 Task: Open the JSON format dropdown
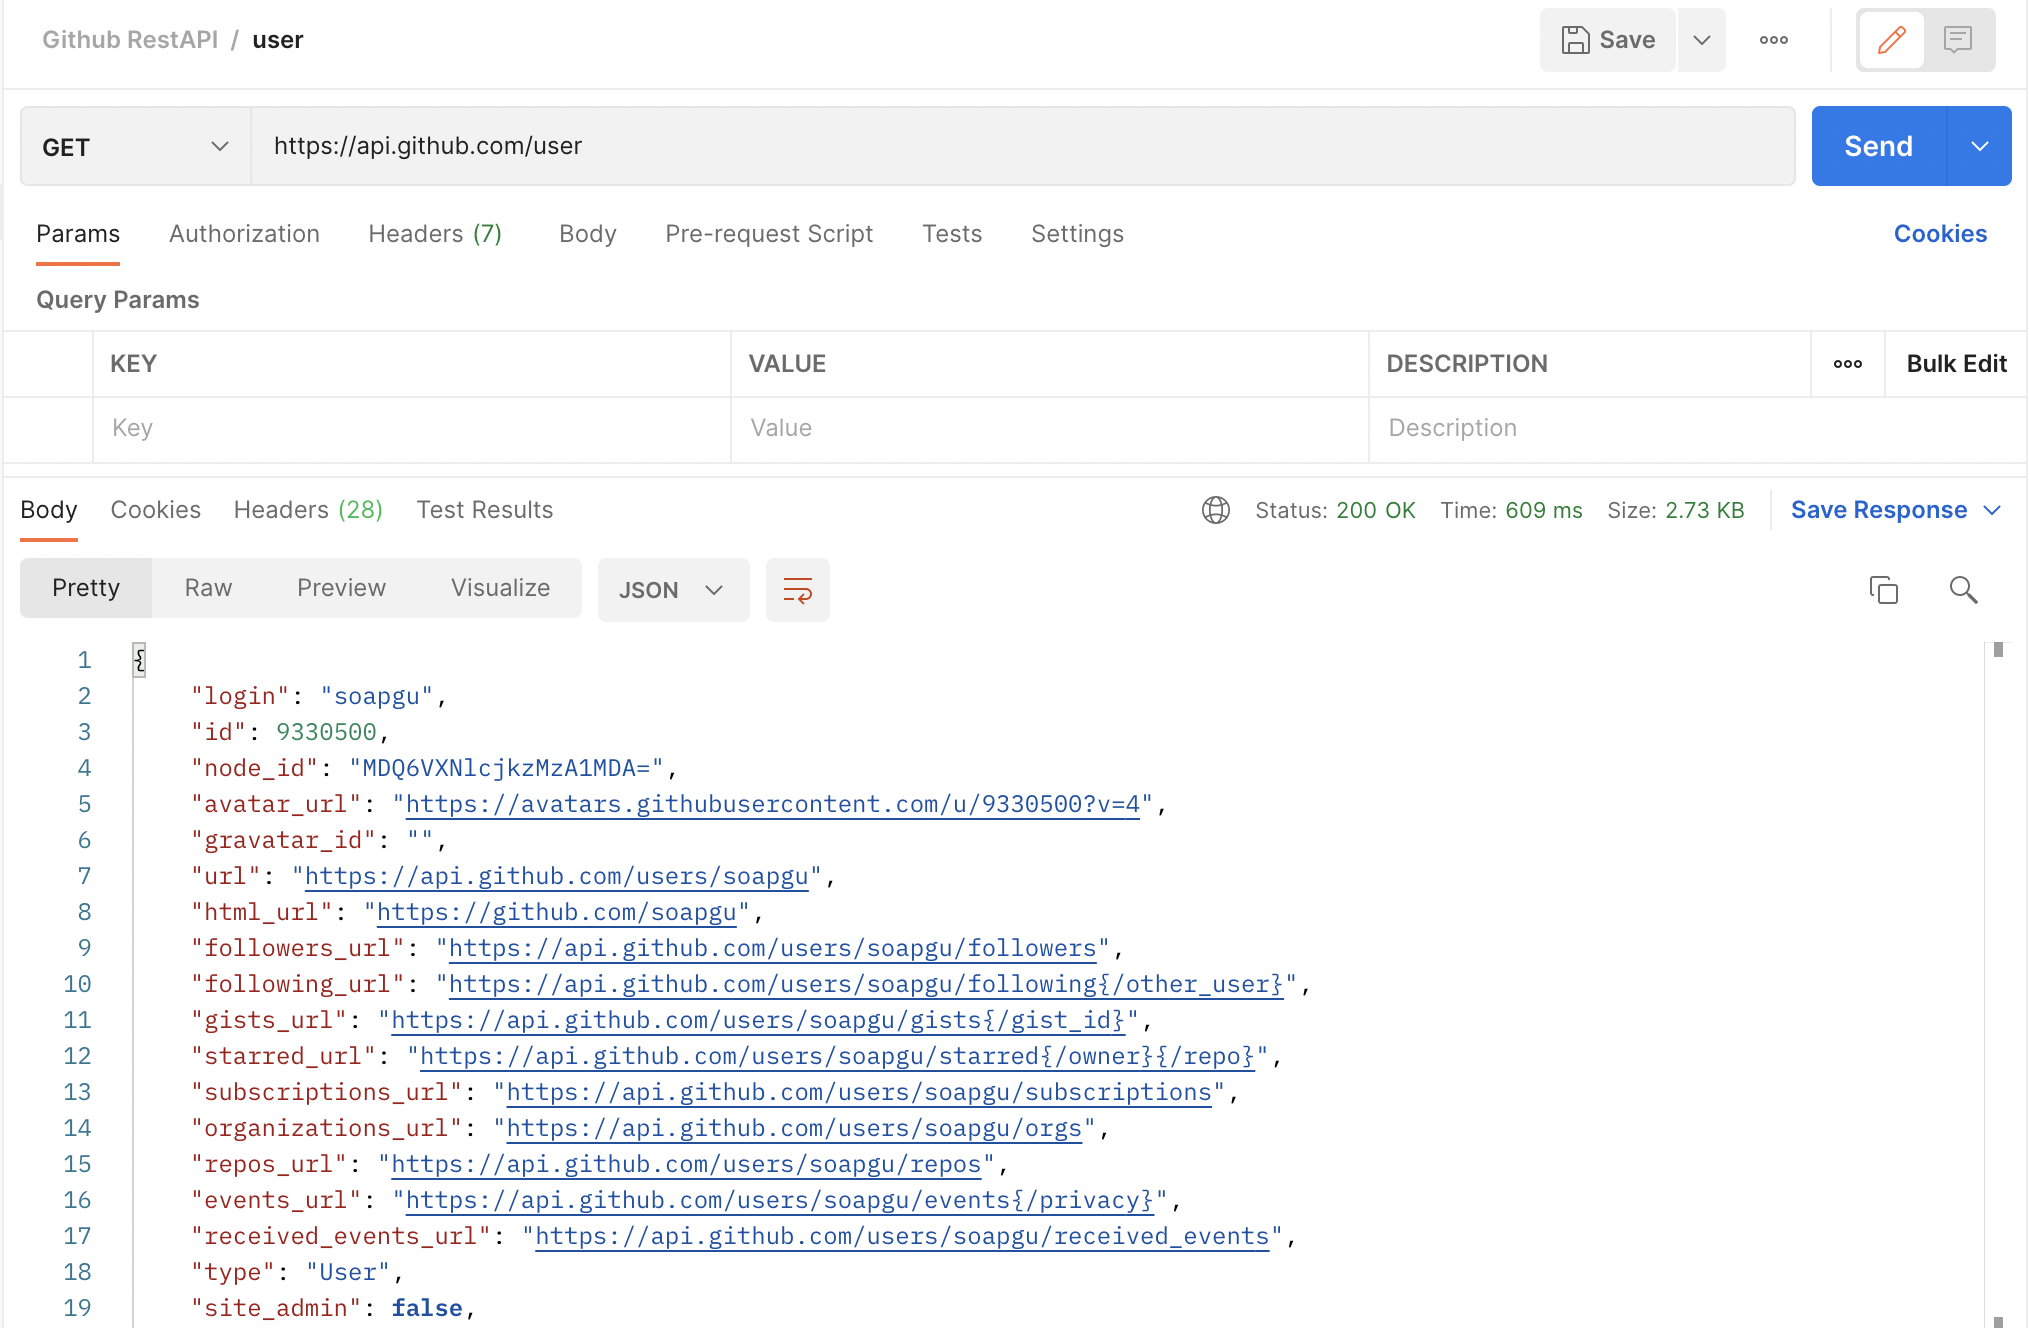673,590
